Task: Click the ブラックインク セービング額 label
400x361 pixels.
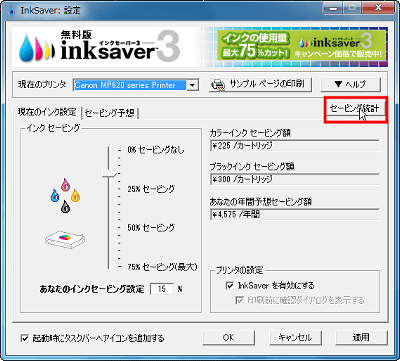Action: [252, 166]
